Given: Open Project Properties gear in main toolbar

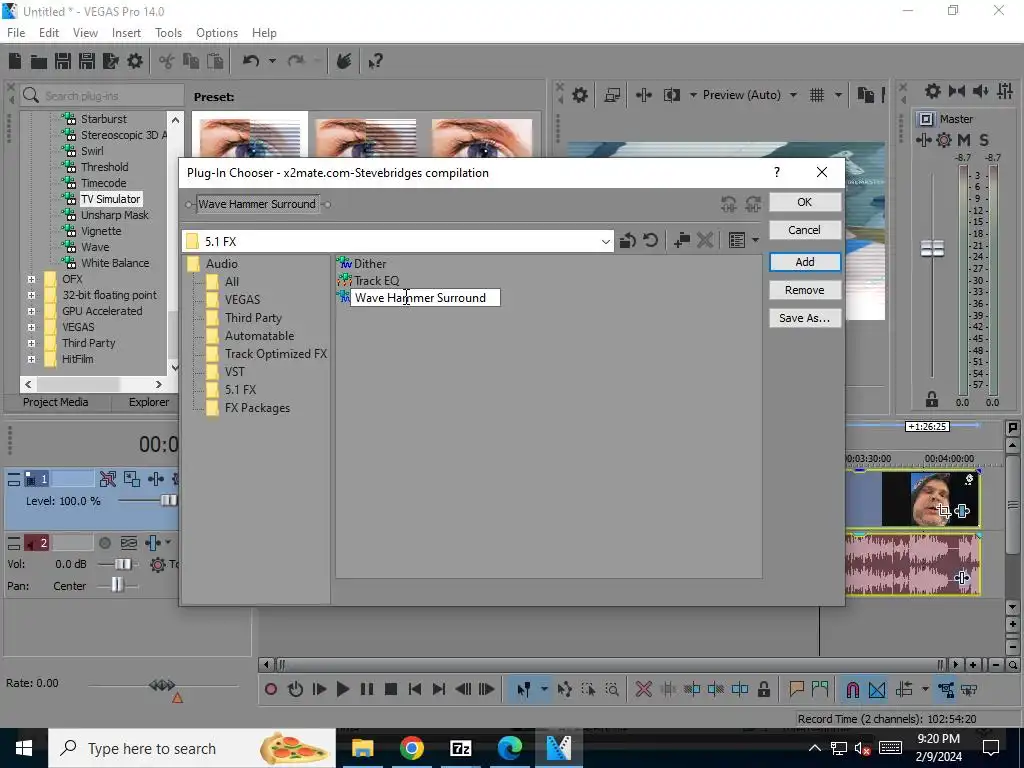Looking at the screenshot, I should (135, 61).
